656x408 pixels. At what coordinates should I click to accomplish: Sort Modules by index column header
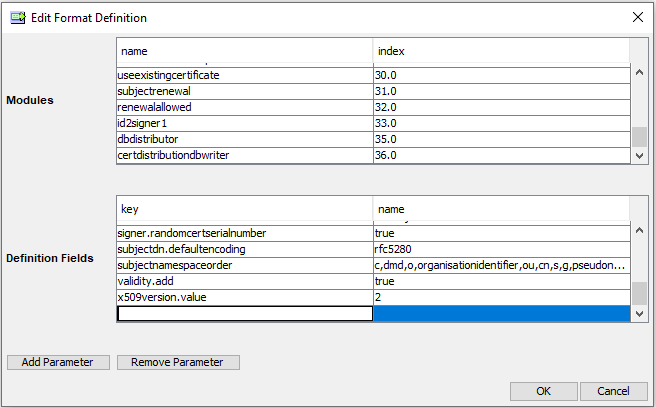click(x=500, y=51)
